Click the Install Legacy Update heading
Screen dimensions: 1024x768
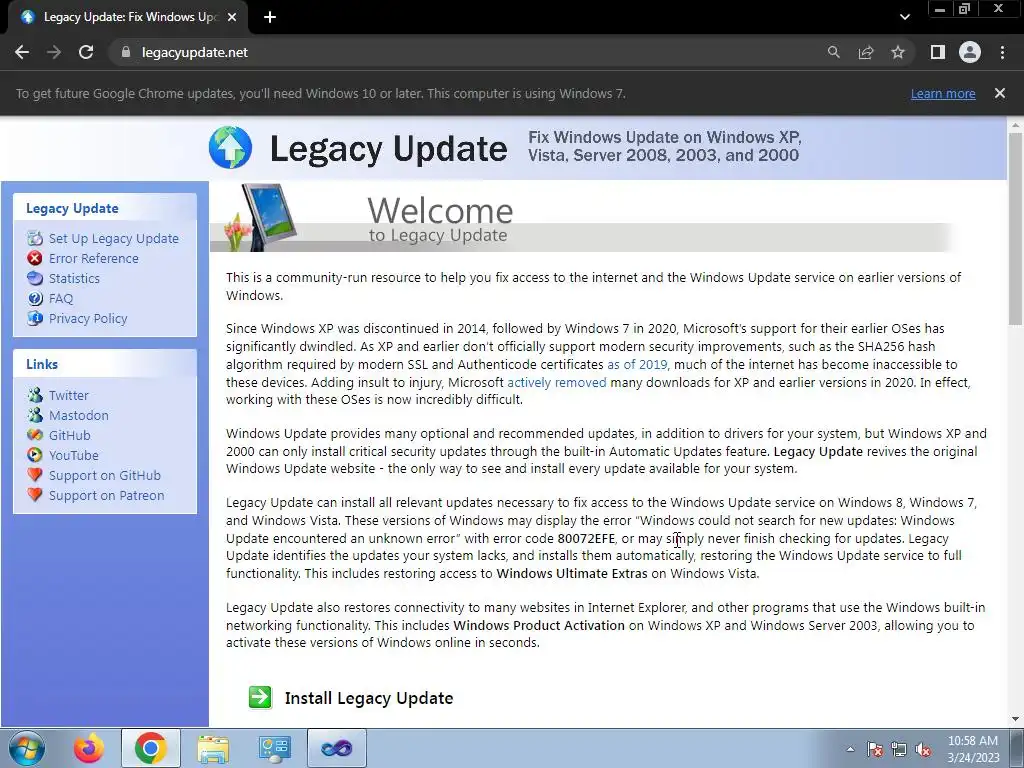[369, 698]
